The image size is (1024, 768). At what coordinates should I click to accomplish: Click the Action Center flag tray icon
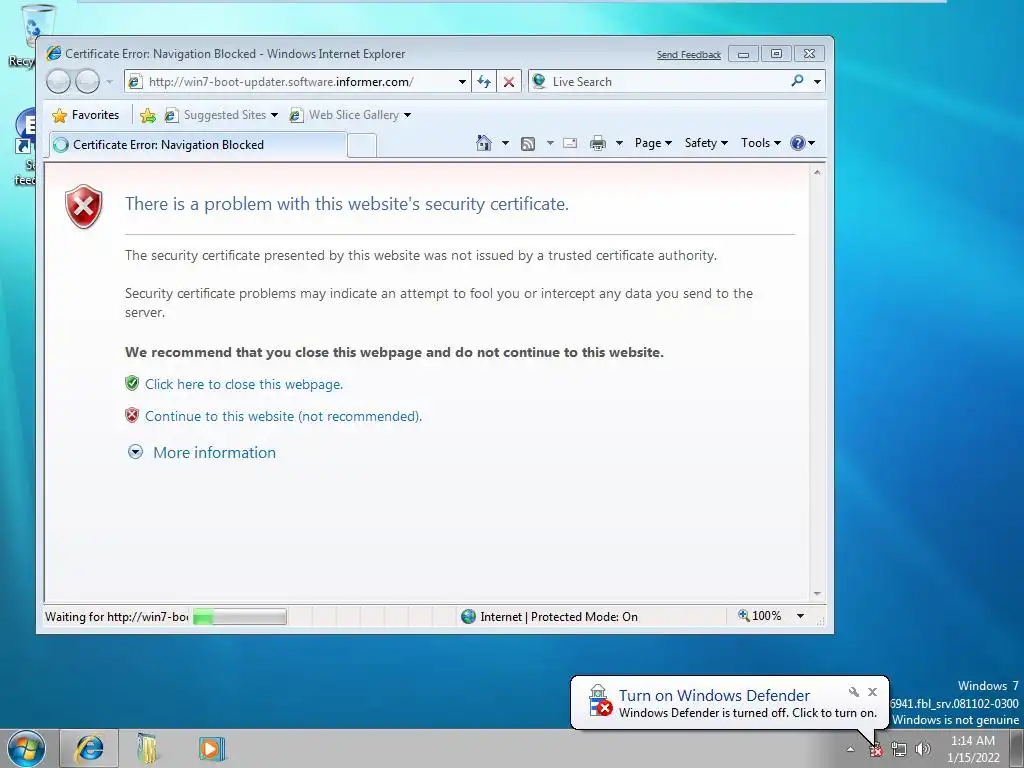pos(876,750)
